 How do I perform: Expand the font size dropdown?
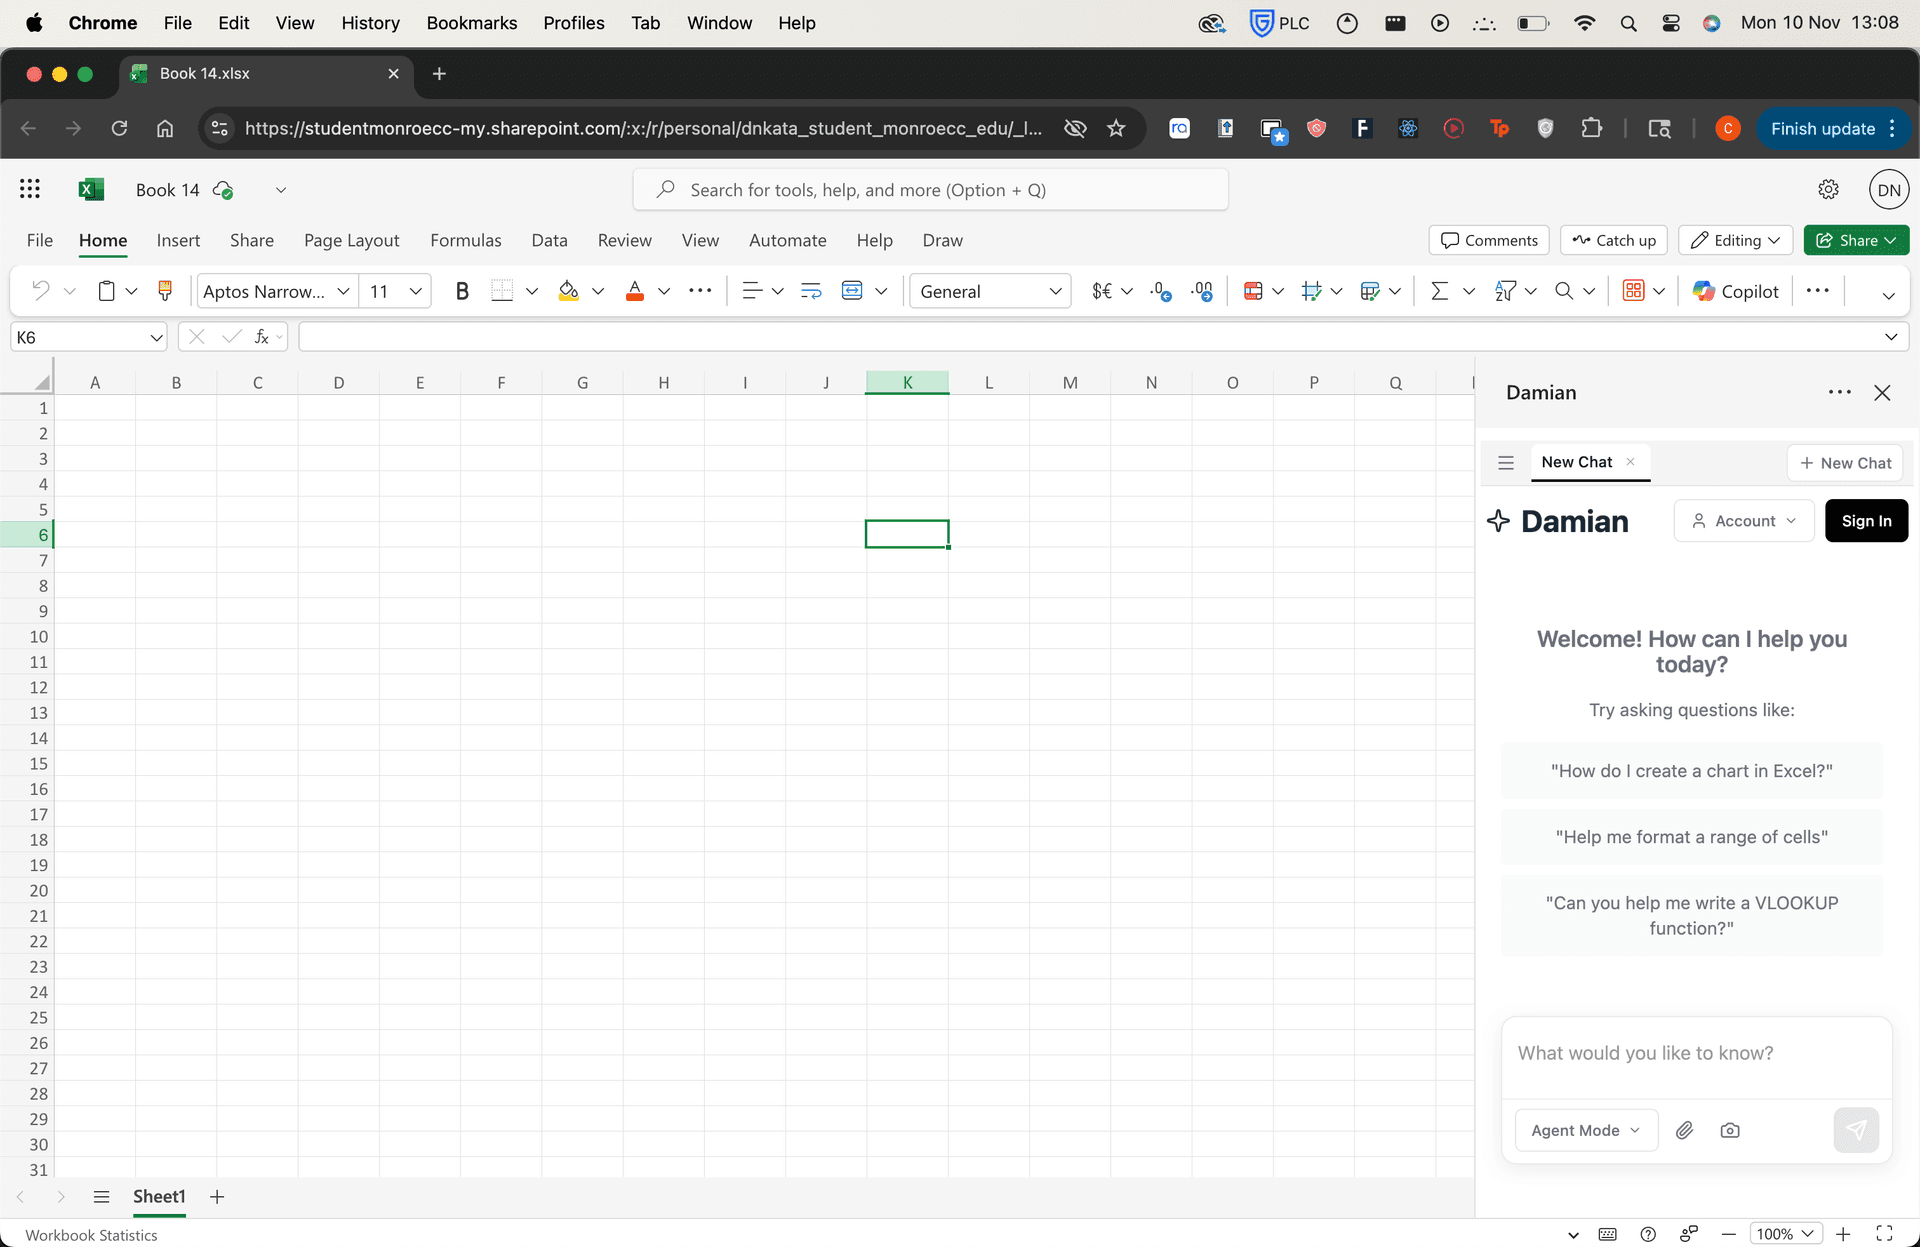point(415,291)
